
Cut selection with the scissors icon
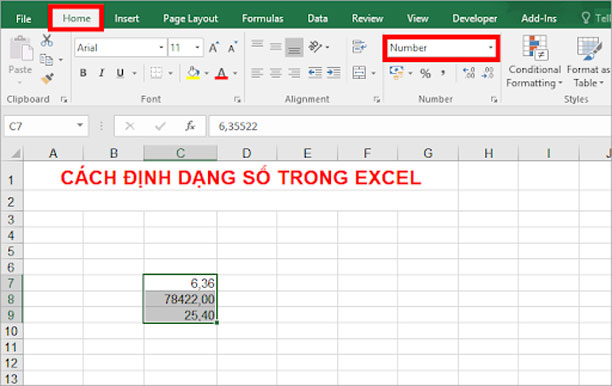tap(47, 40)
